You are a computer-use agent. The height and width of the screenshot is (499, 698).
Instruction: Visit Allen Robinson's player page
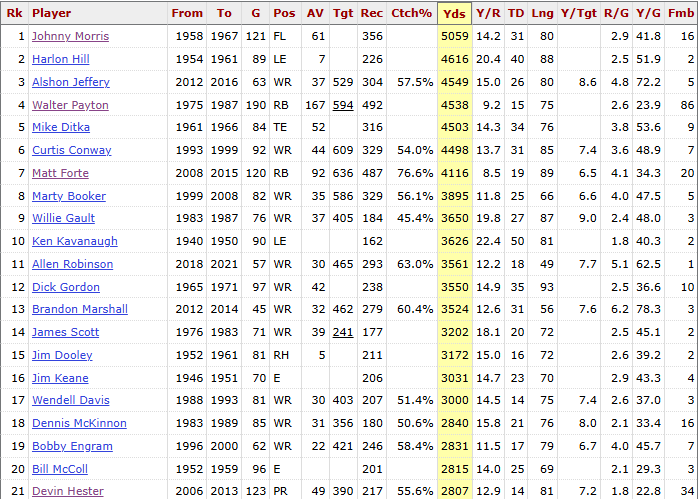pos(73,264)
